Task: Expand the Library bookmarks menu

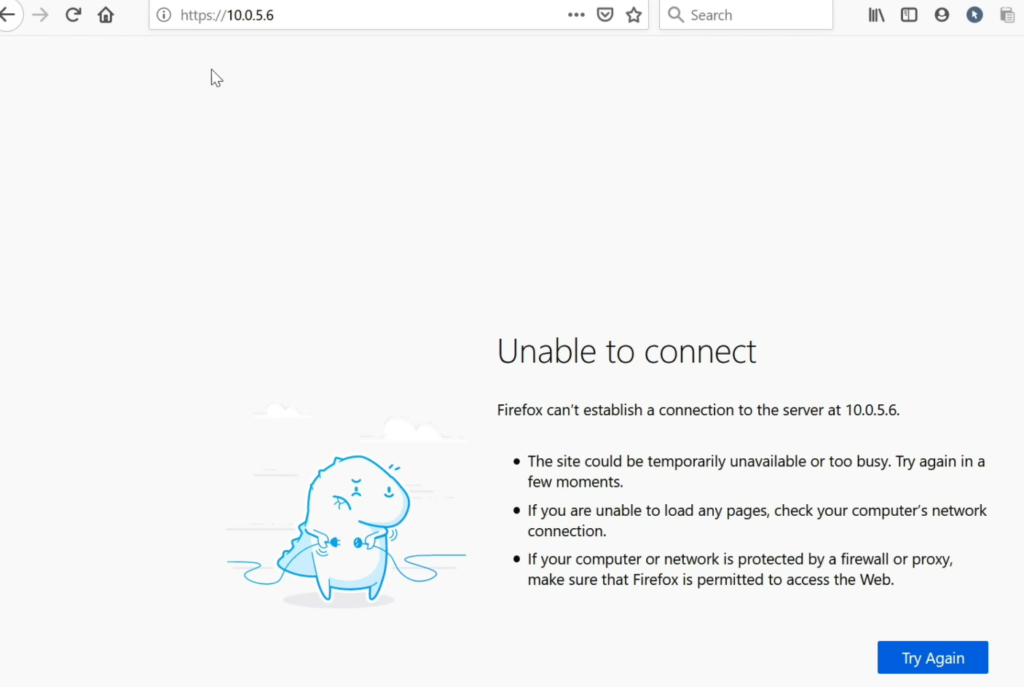Action: tap(876, 15)
